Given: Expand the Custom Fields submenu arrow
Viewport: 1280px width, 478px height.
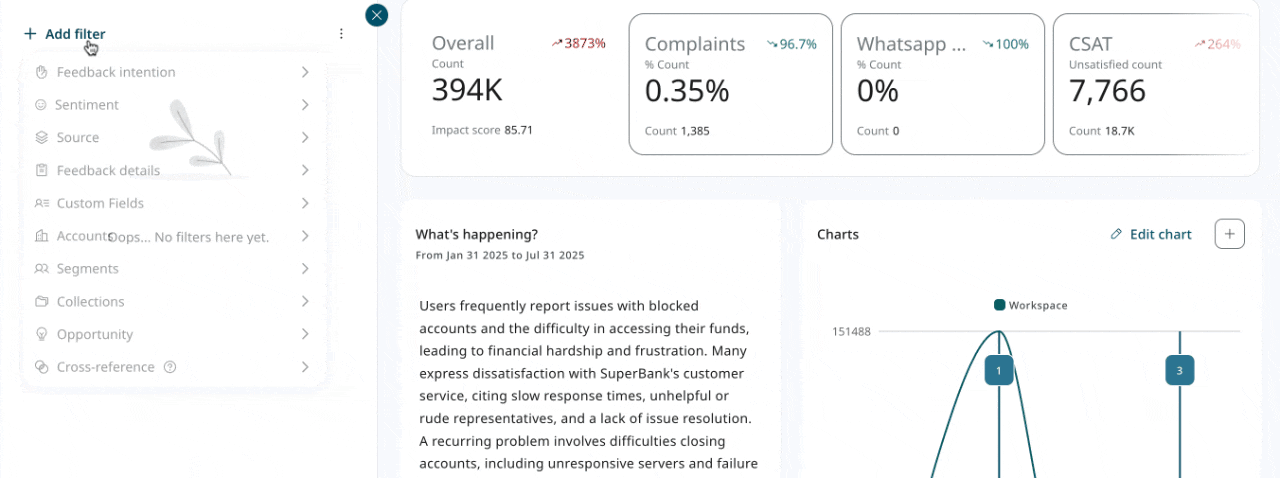Looking at the screenshot, I should click(304, 203).
